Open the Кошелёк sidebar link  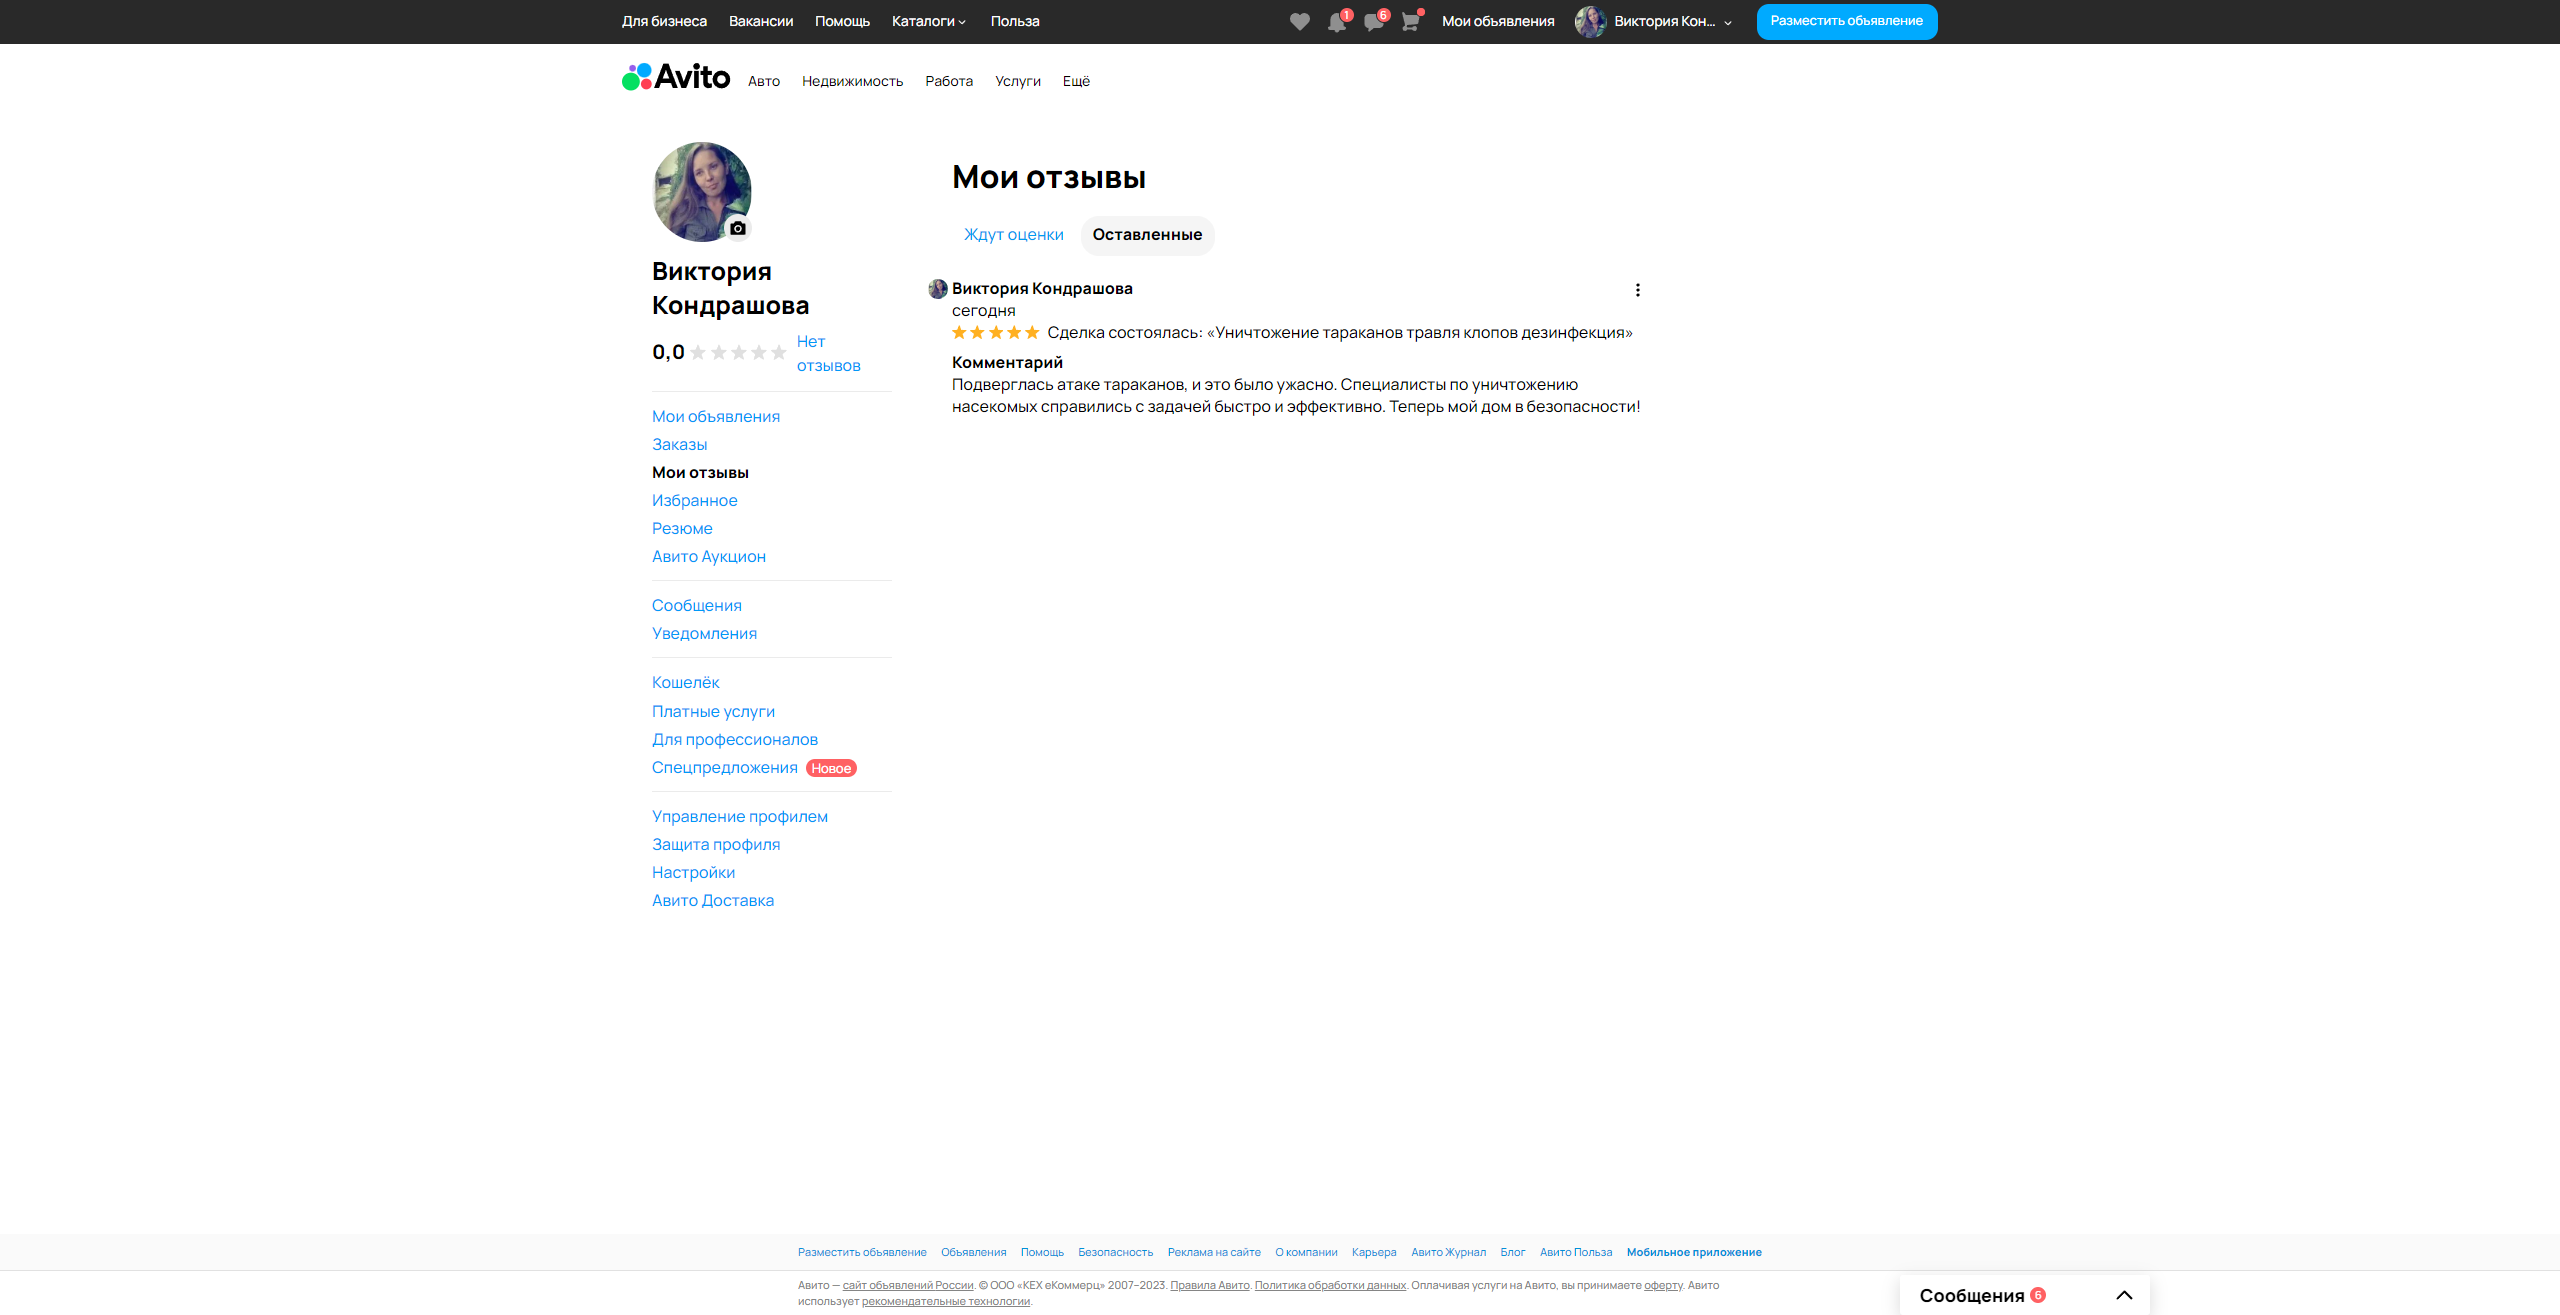(685, 683)
